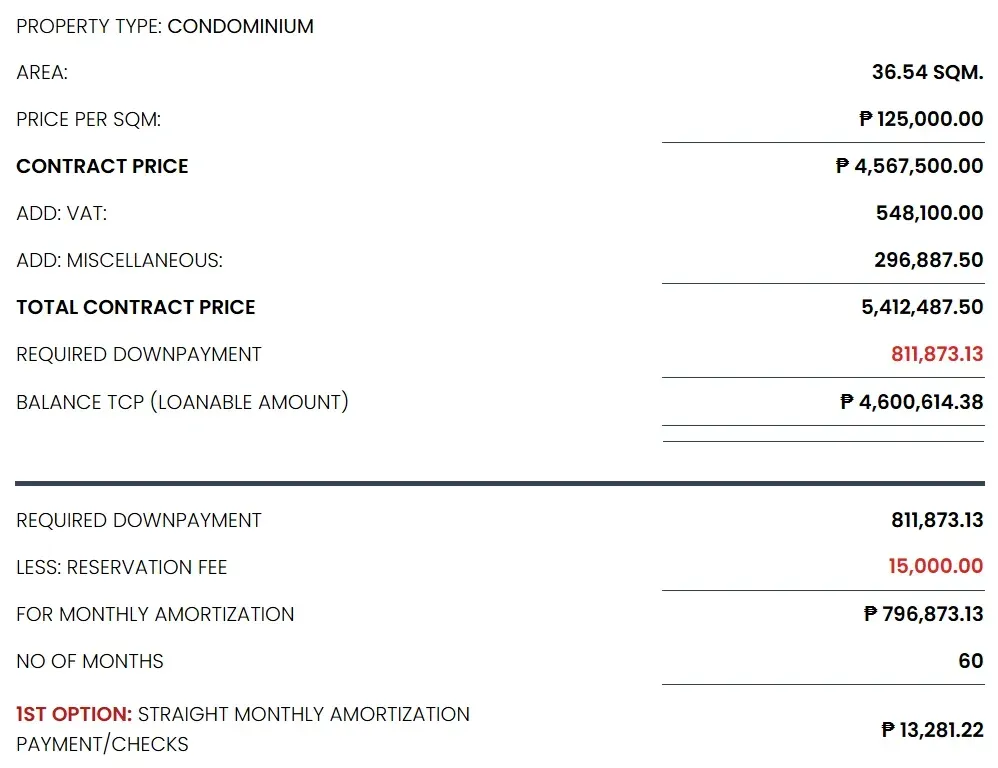Select the number of months value 60
Image resolution: width=998 pixels, height=768 pixels.
[x=971, y=660]
